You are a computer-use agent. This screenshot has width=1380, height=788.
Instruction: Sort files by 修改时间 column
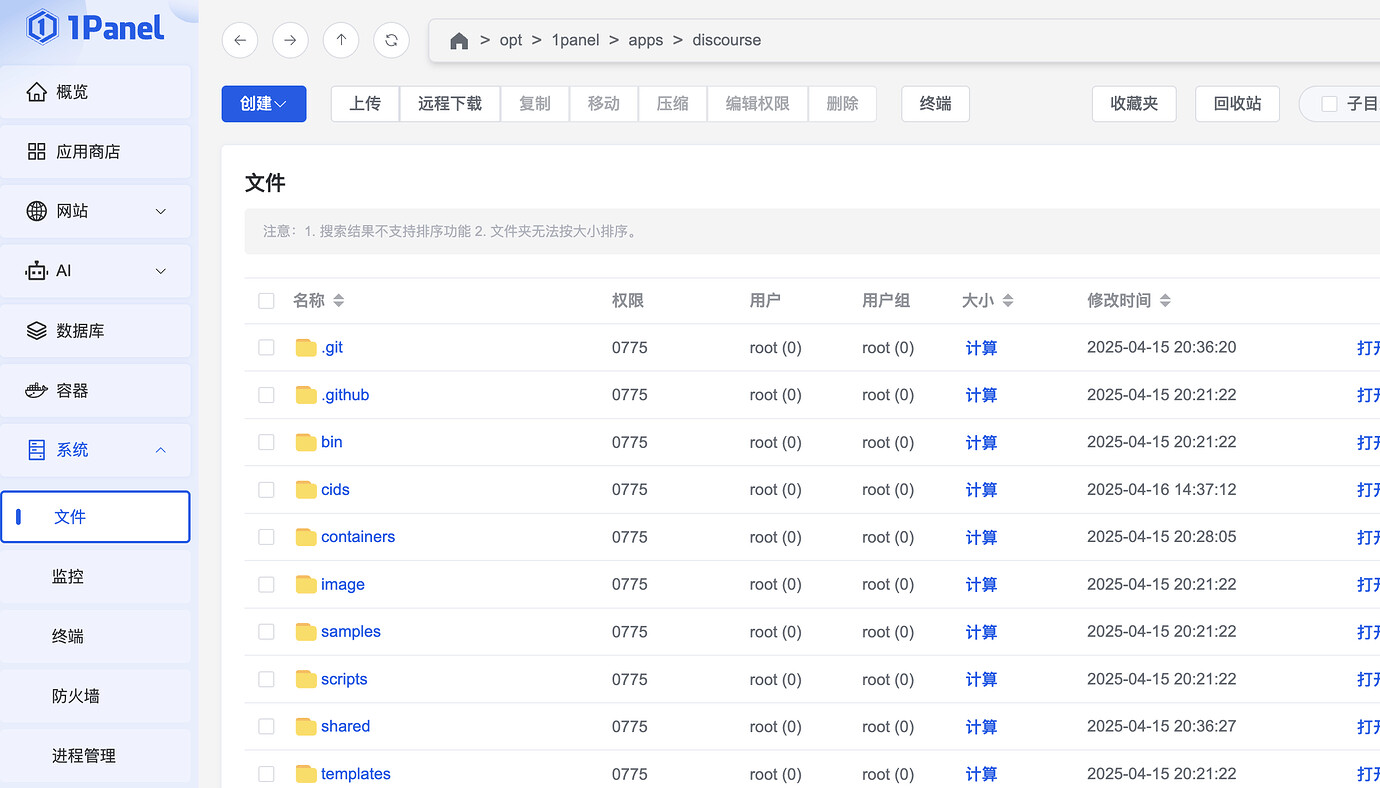[x=1165, y=301]
